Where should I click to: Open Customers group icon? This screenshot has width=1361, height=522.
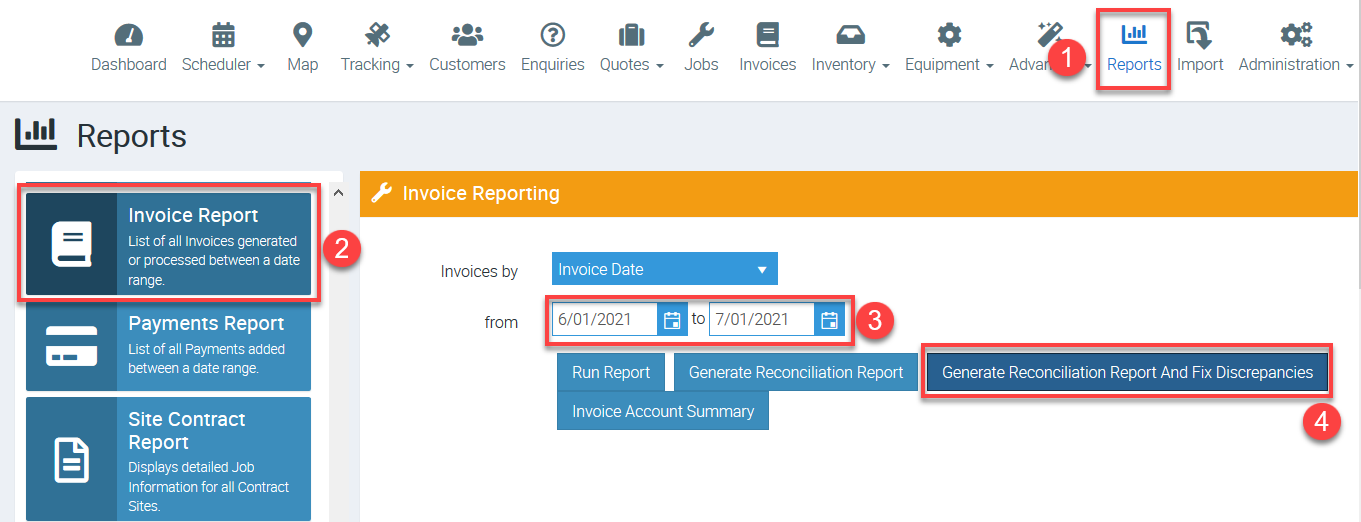point(467,36)
